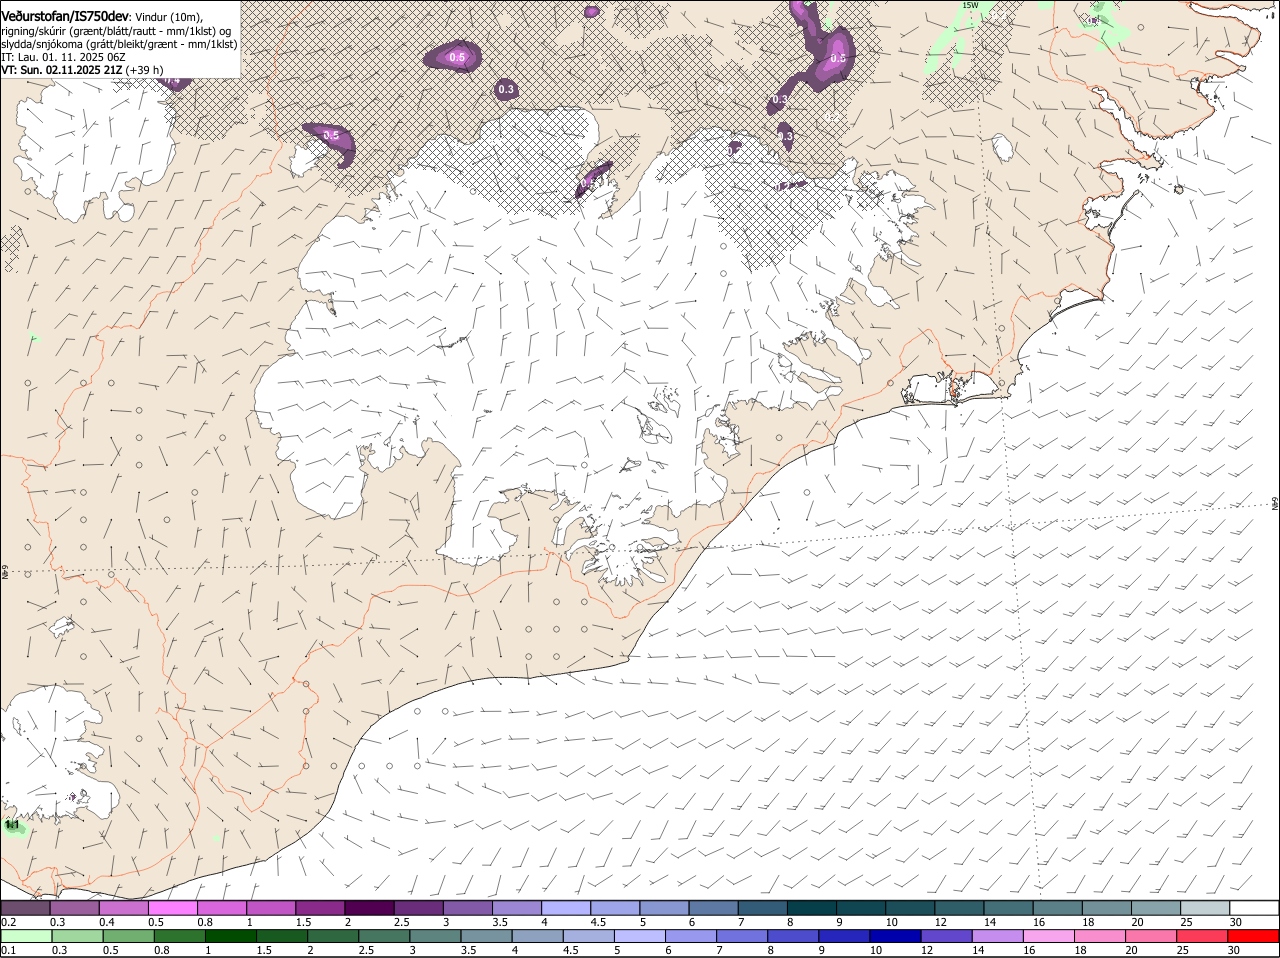
Task: Click the darkest green 1–1.5 rain swatch
Action: (x=231, y=937)
